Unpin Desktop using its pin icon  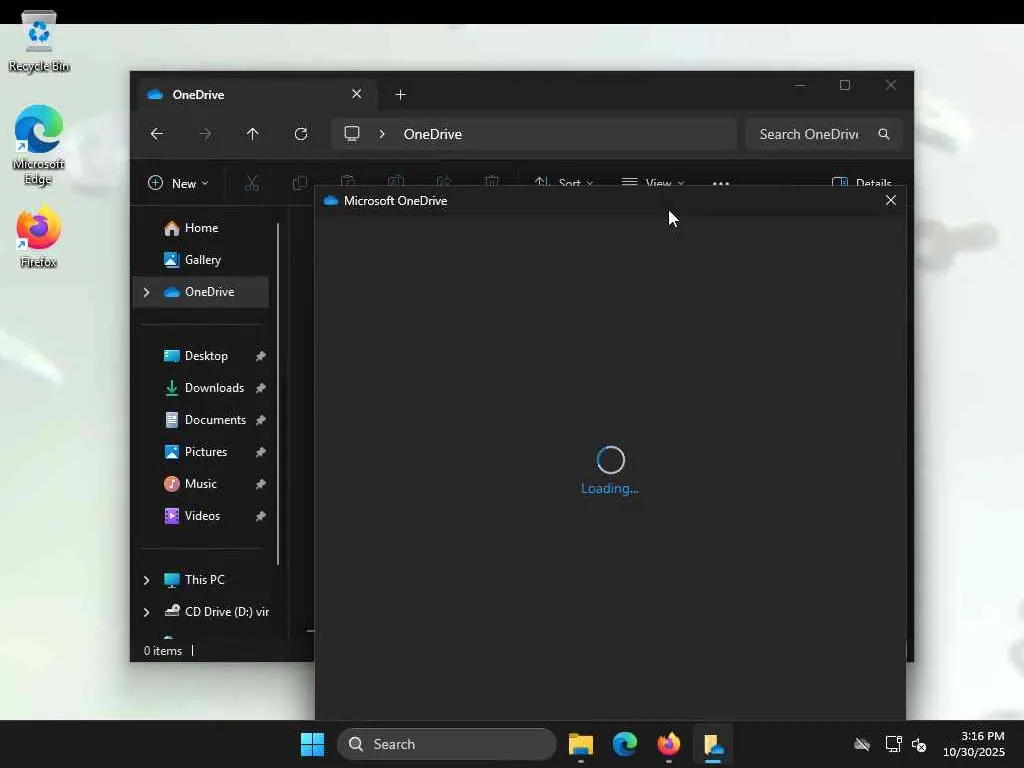(261, 356)
